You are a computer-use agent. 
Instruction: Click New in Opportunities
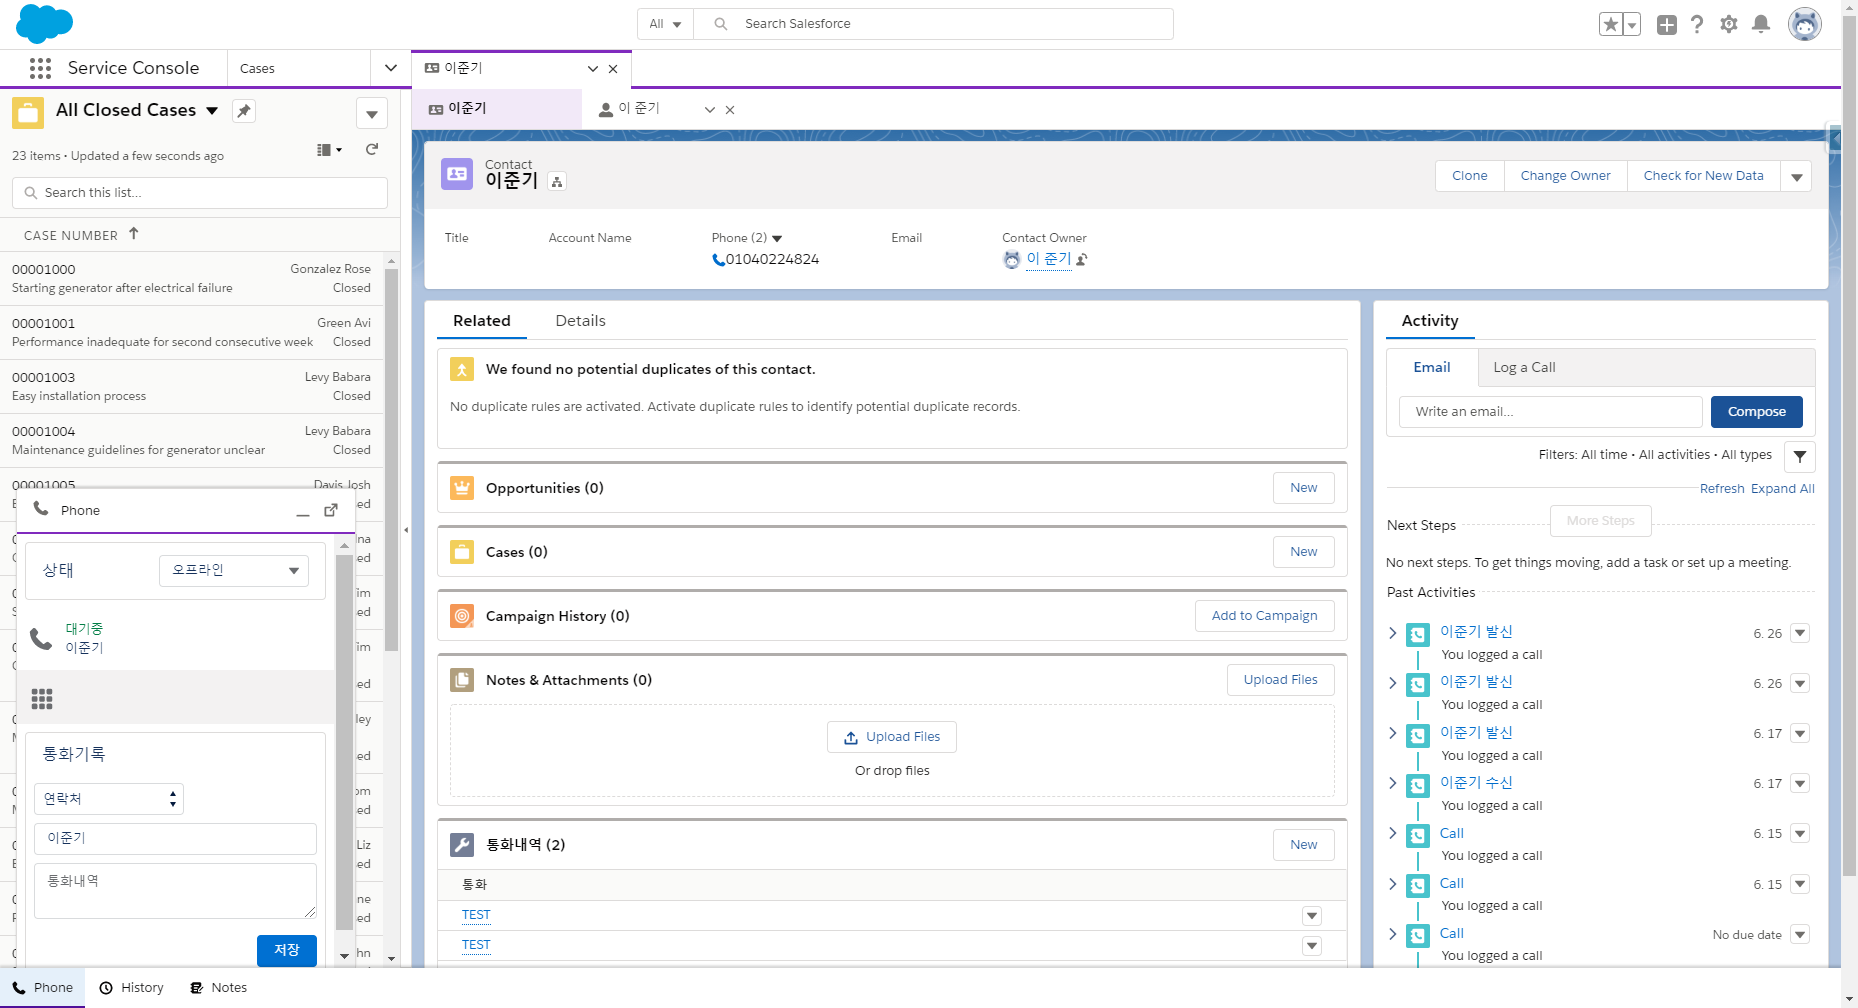1304,488
